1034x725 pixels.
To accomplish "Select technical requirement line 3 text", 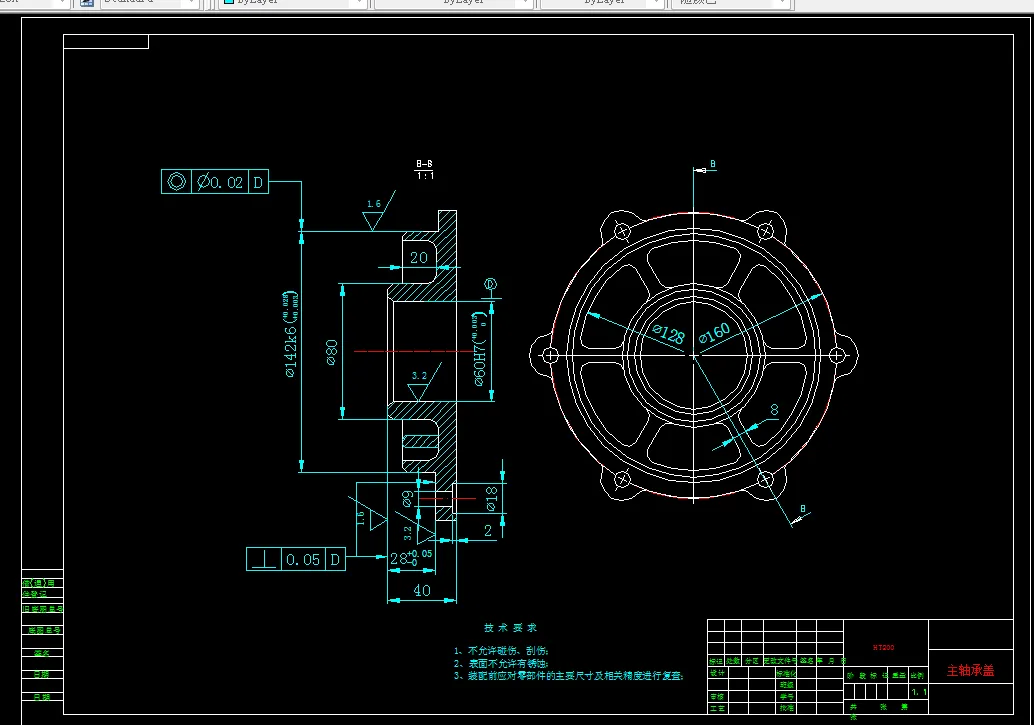I will 568,676.
